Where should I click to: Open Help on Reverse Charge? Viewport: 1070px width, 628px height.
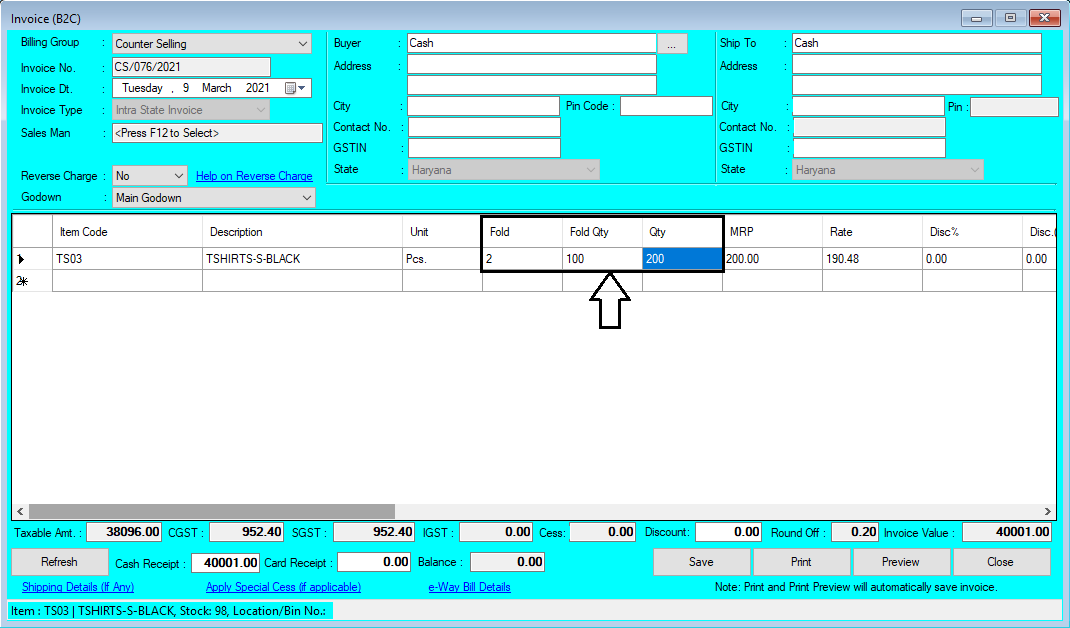254,175
